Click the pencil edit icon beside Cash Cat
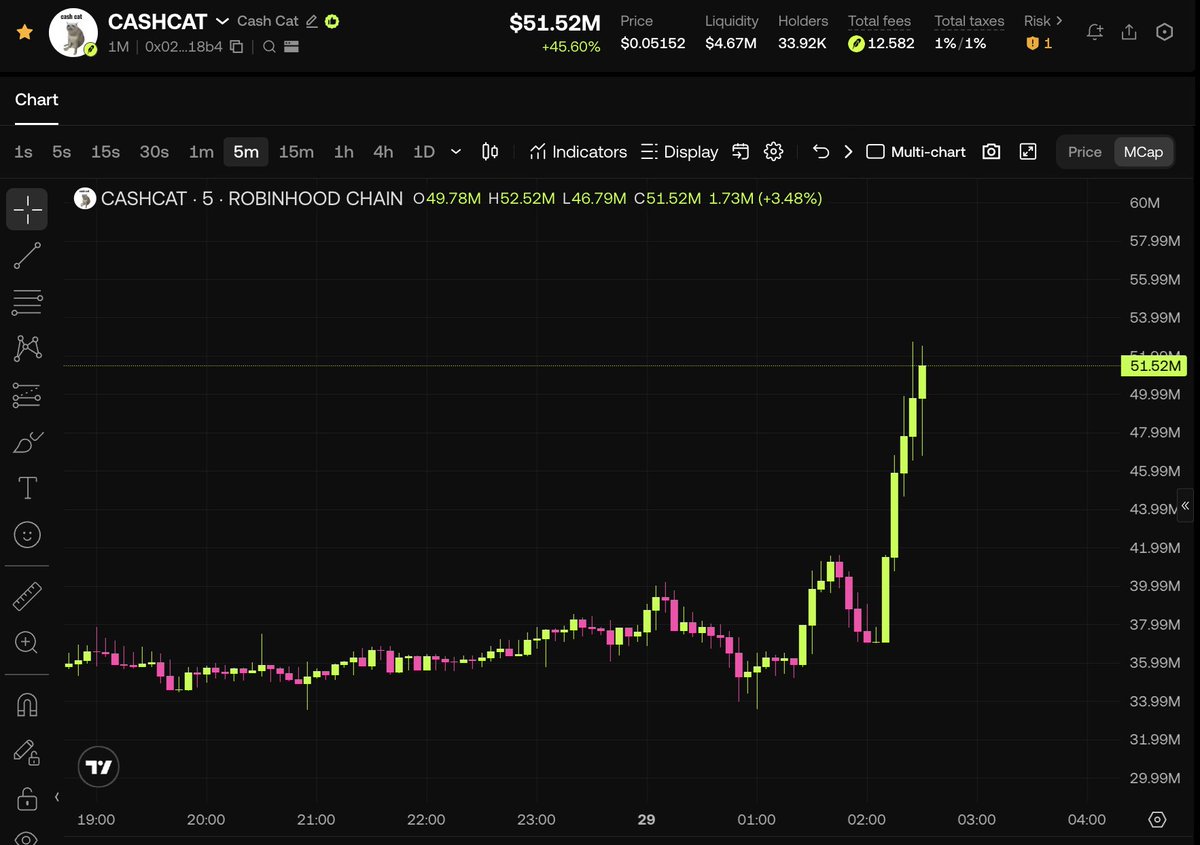1200x845 pixels. [312, 21]
